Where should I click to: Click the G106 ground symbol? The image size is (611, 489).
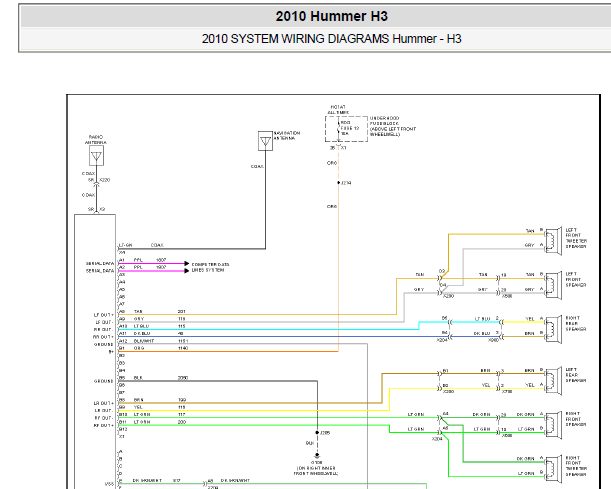317,456
